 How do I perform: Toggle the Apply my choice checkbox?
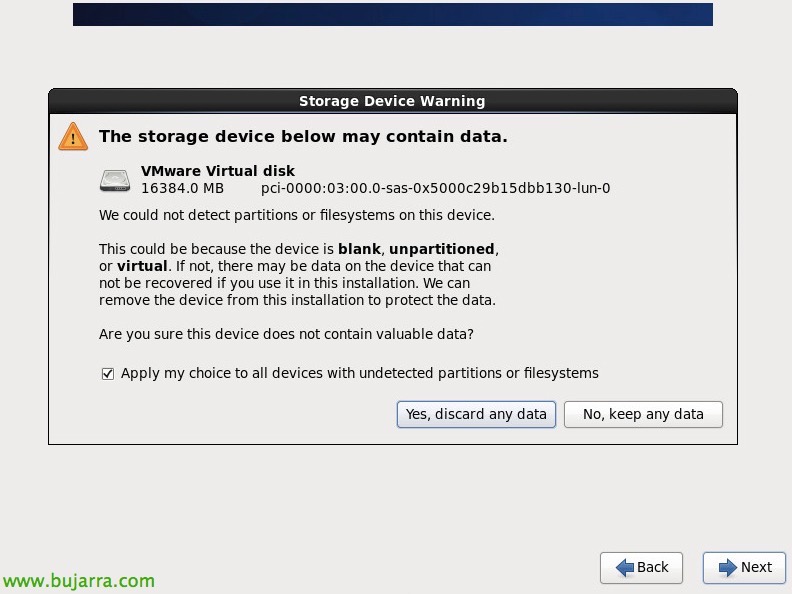point(107,374)
